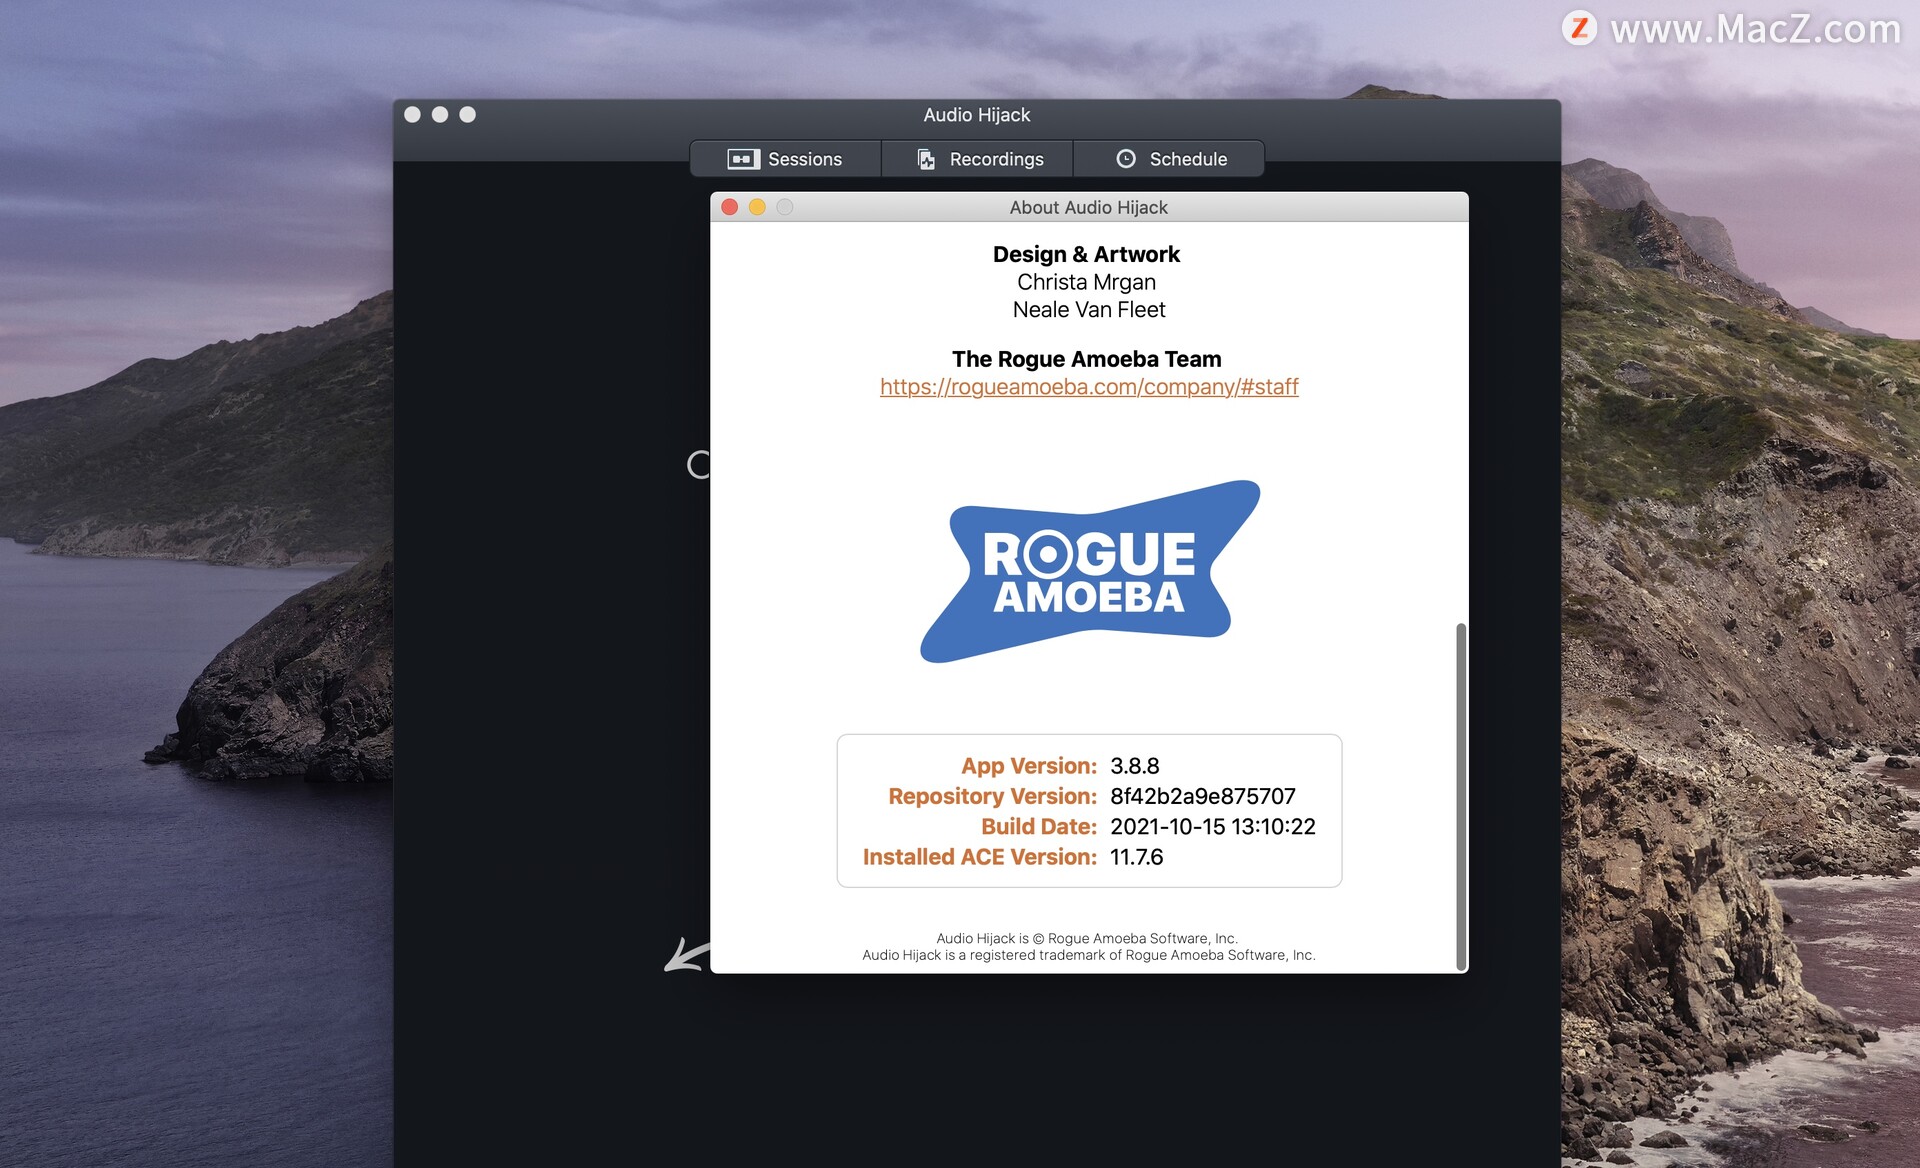Image resolution: width=1920 pixels, height=1168 pixels.
Task: Click the App Version number field
Action: (x=1138, y=765)
